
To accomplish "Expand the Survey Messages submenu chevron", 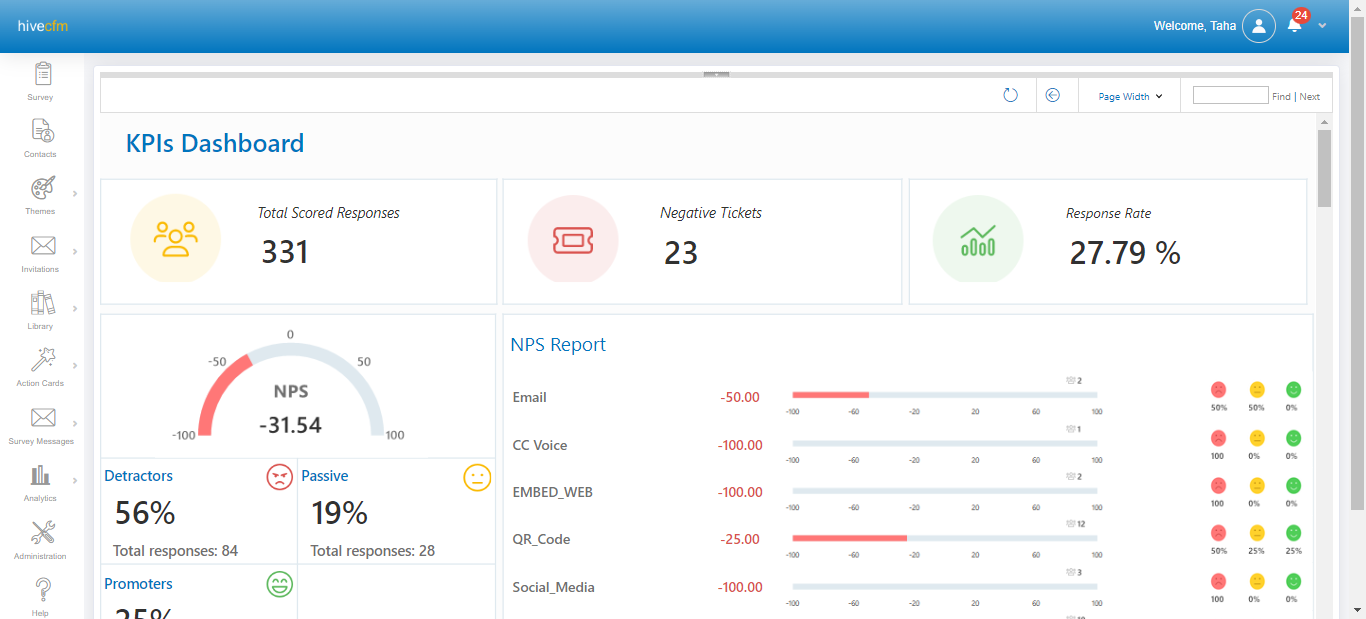I will [x=75, y=423].
